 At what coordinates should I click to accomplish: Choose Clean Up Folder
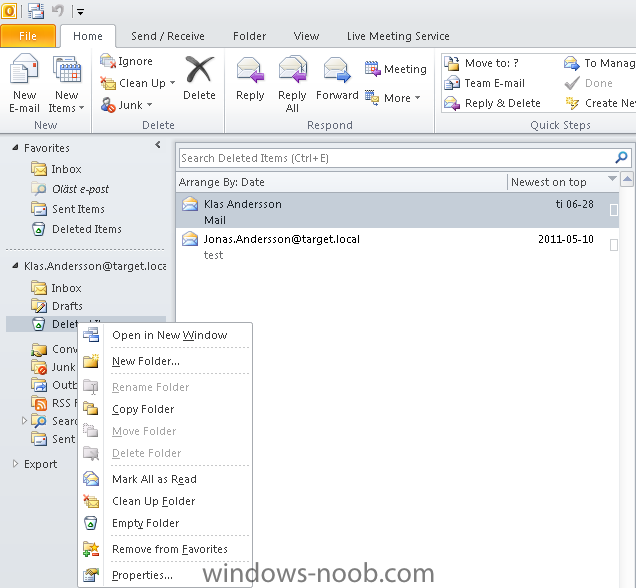point(165,501)
